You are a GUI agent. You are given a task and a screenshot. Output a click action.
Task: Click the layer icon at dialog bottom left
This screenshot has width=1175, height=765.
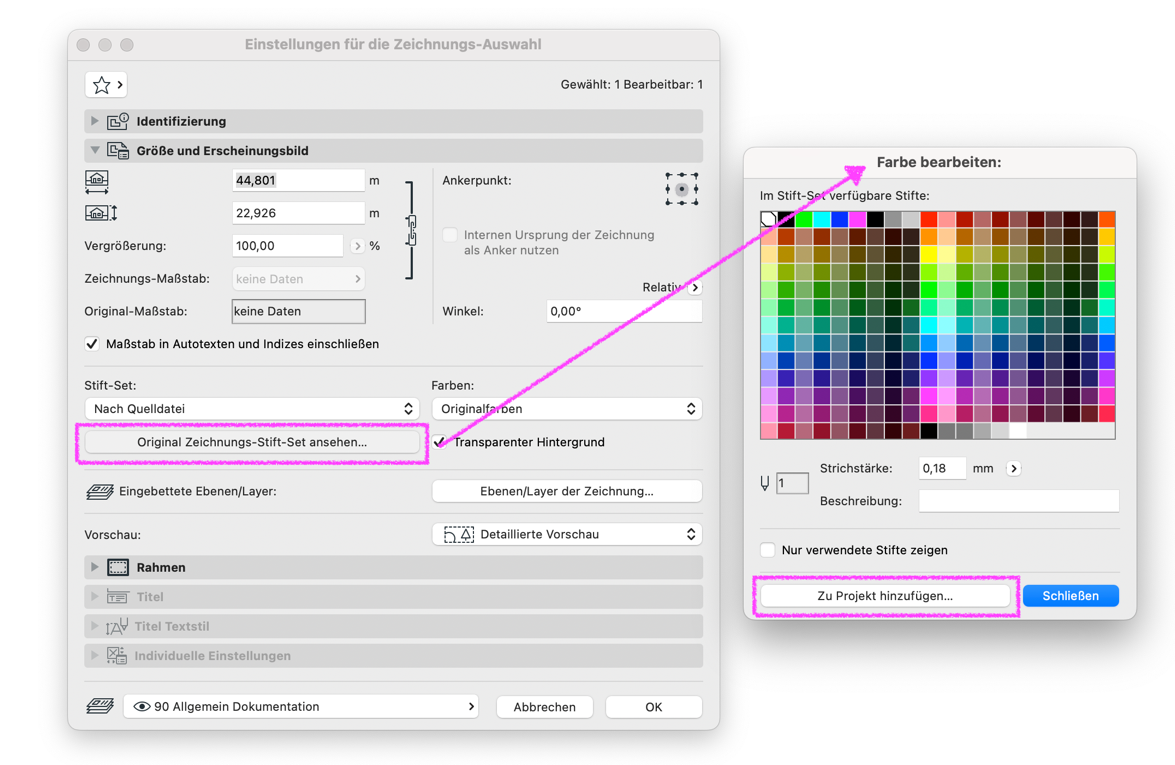100,706
